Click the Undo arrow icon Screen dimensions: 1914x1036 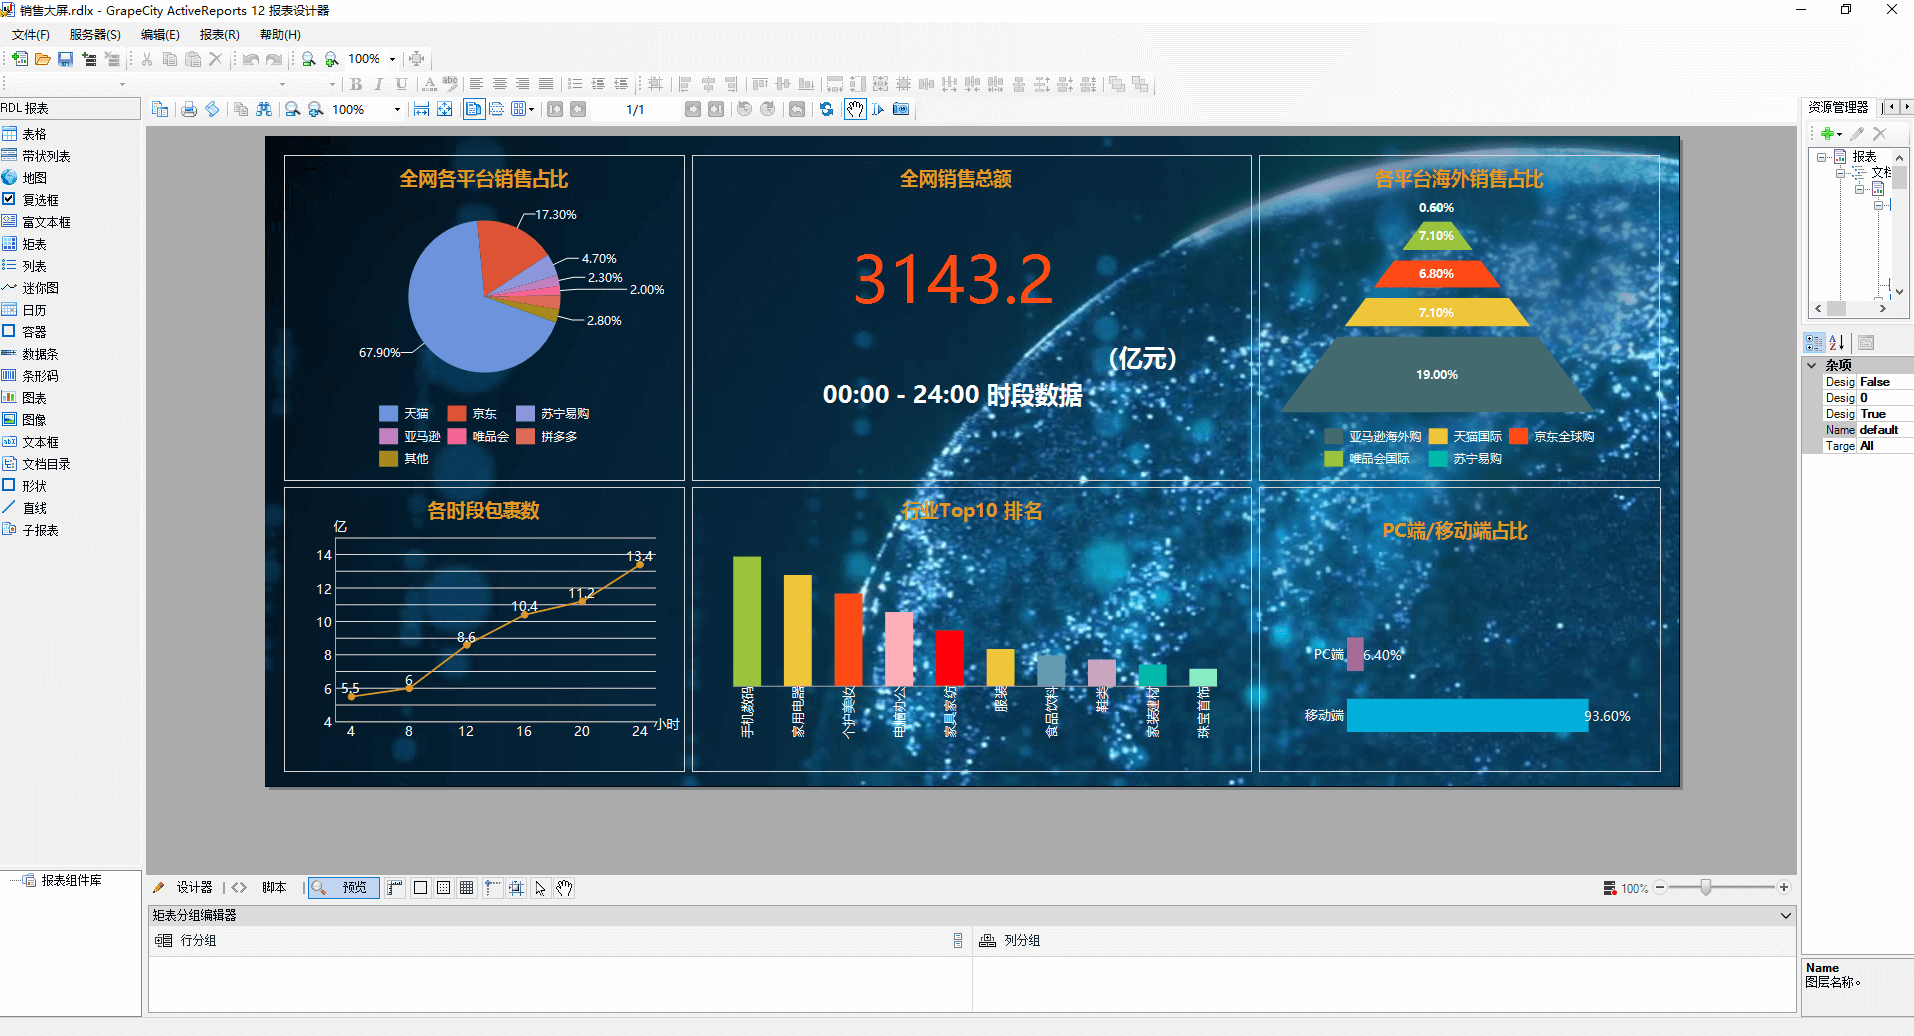pos(251,59)
